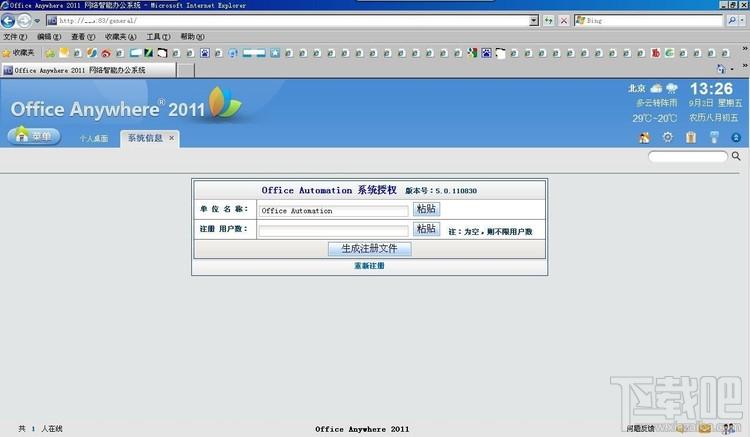The image size is (750, 437).
Task: Click the Office Anywhere 2011 footer text
Action: [362, 429]
